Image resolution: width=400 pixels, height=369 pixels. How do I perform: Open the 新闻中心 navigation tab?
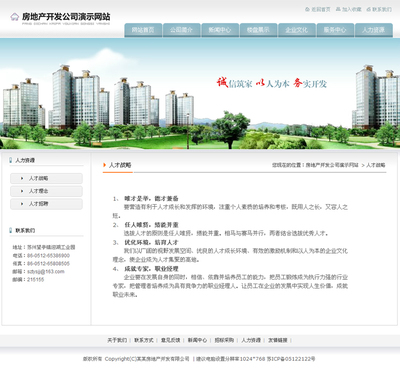click(220, 30)
